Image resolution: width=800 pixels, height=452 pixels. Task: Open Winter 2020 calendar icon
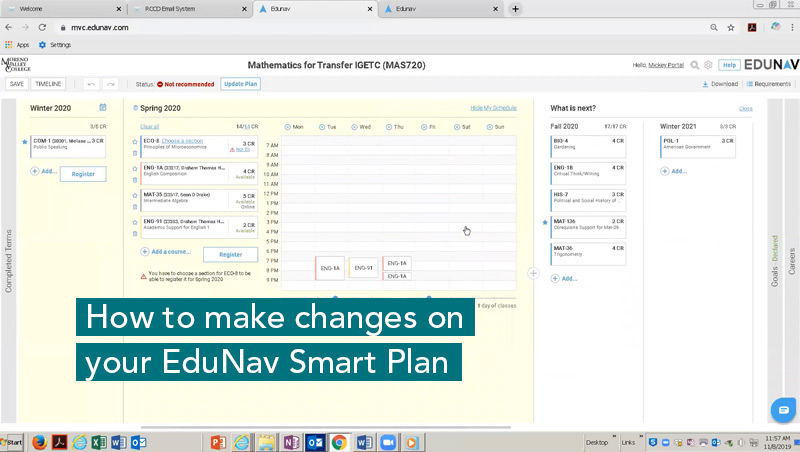(x=103, y=107)
